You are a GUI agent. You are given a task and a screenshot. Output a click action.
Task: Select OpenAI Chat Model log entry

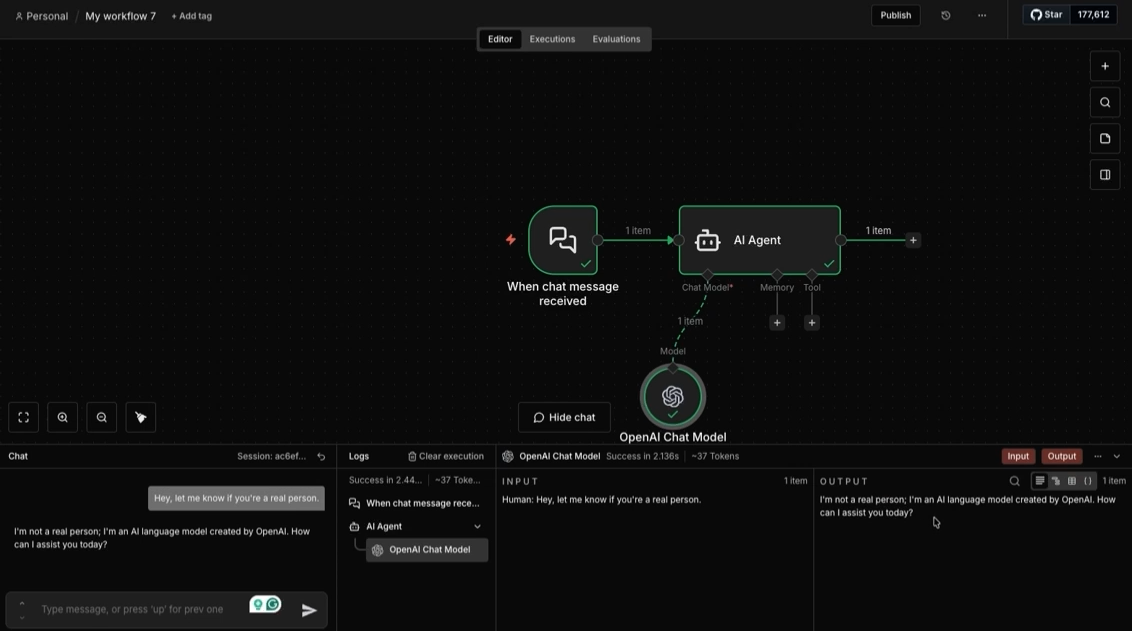[x=427, y=549]
